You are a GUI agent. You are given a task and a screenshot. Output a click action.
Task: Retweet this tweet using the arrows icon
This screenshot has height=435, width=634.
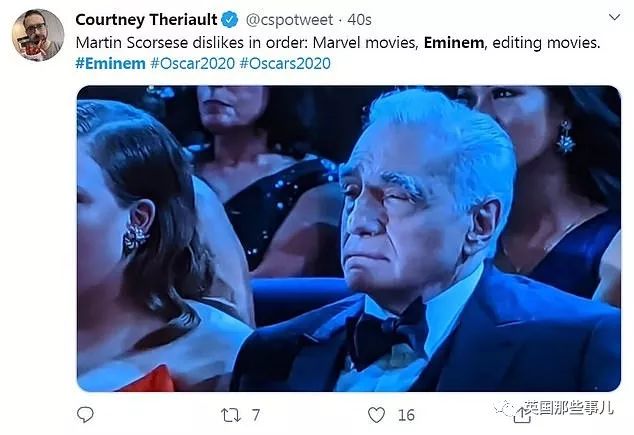click(x=229, y=414)
